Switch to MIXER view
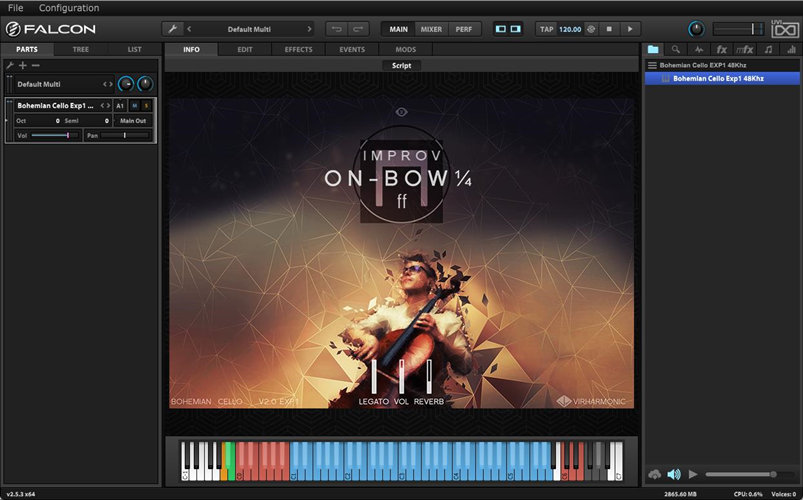Image resolution: width=803 pixels, height=500 pixels. (x=431, y=29)
